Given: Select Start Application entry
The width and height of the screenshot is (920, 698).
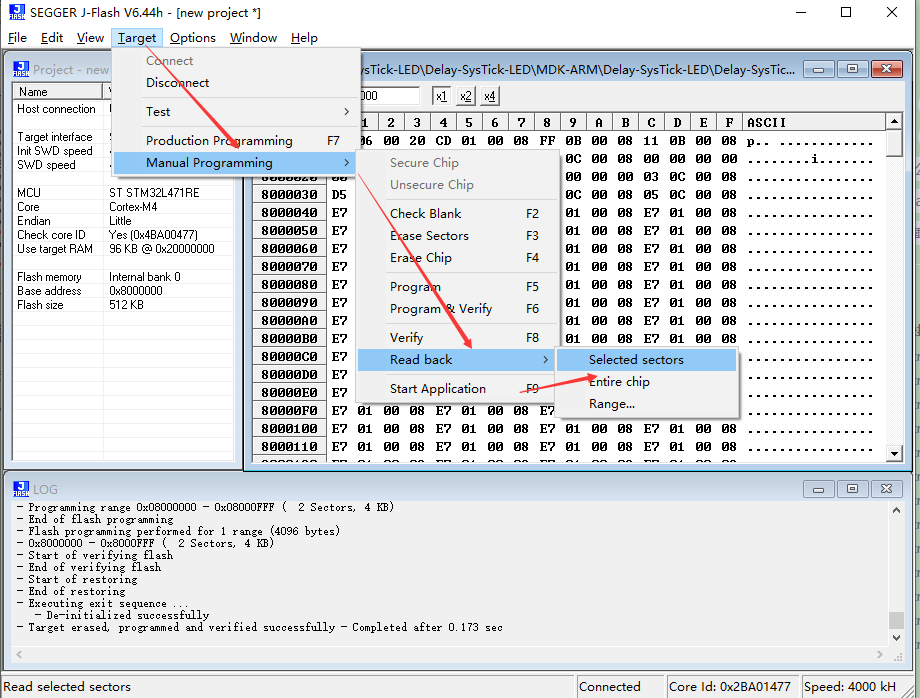Looking at the screenshot, I should pyautogui.click(x=457, y=389).
